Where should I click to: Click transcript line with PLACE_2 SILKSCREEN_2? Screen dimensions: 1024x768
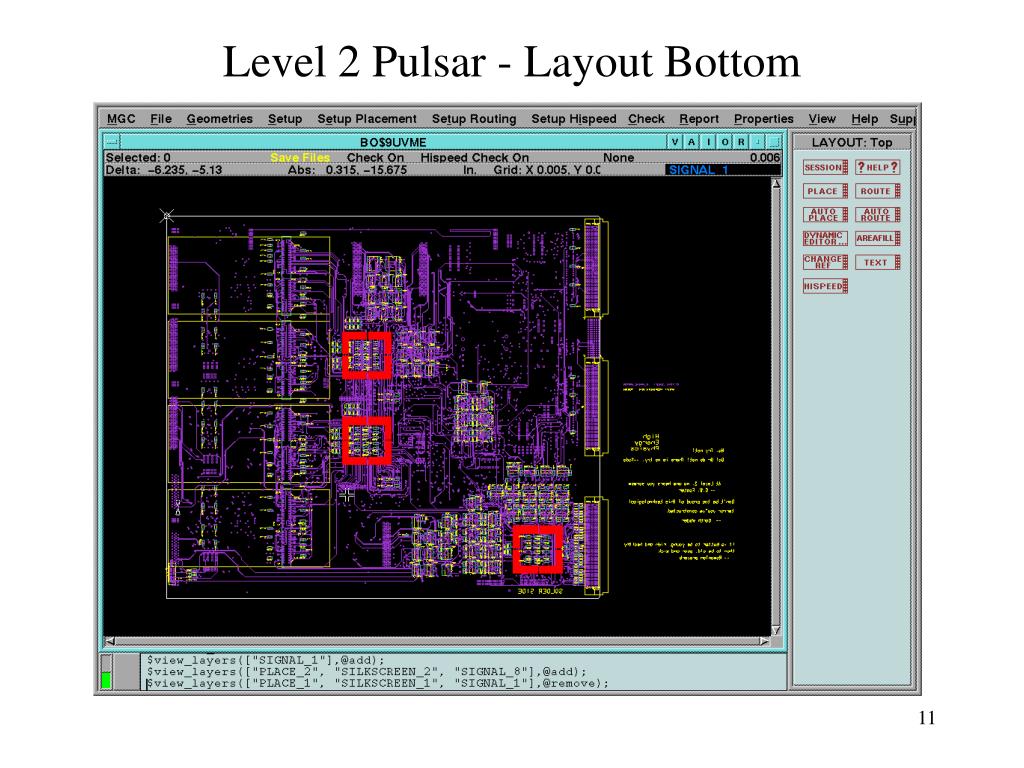point(366,671)
